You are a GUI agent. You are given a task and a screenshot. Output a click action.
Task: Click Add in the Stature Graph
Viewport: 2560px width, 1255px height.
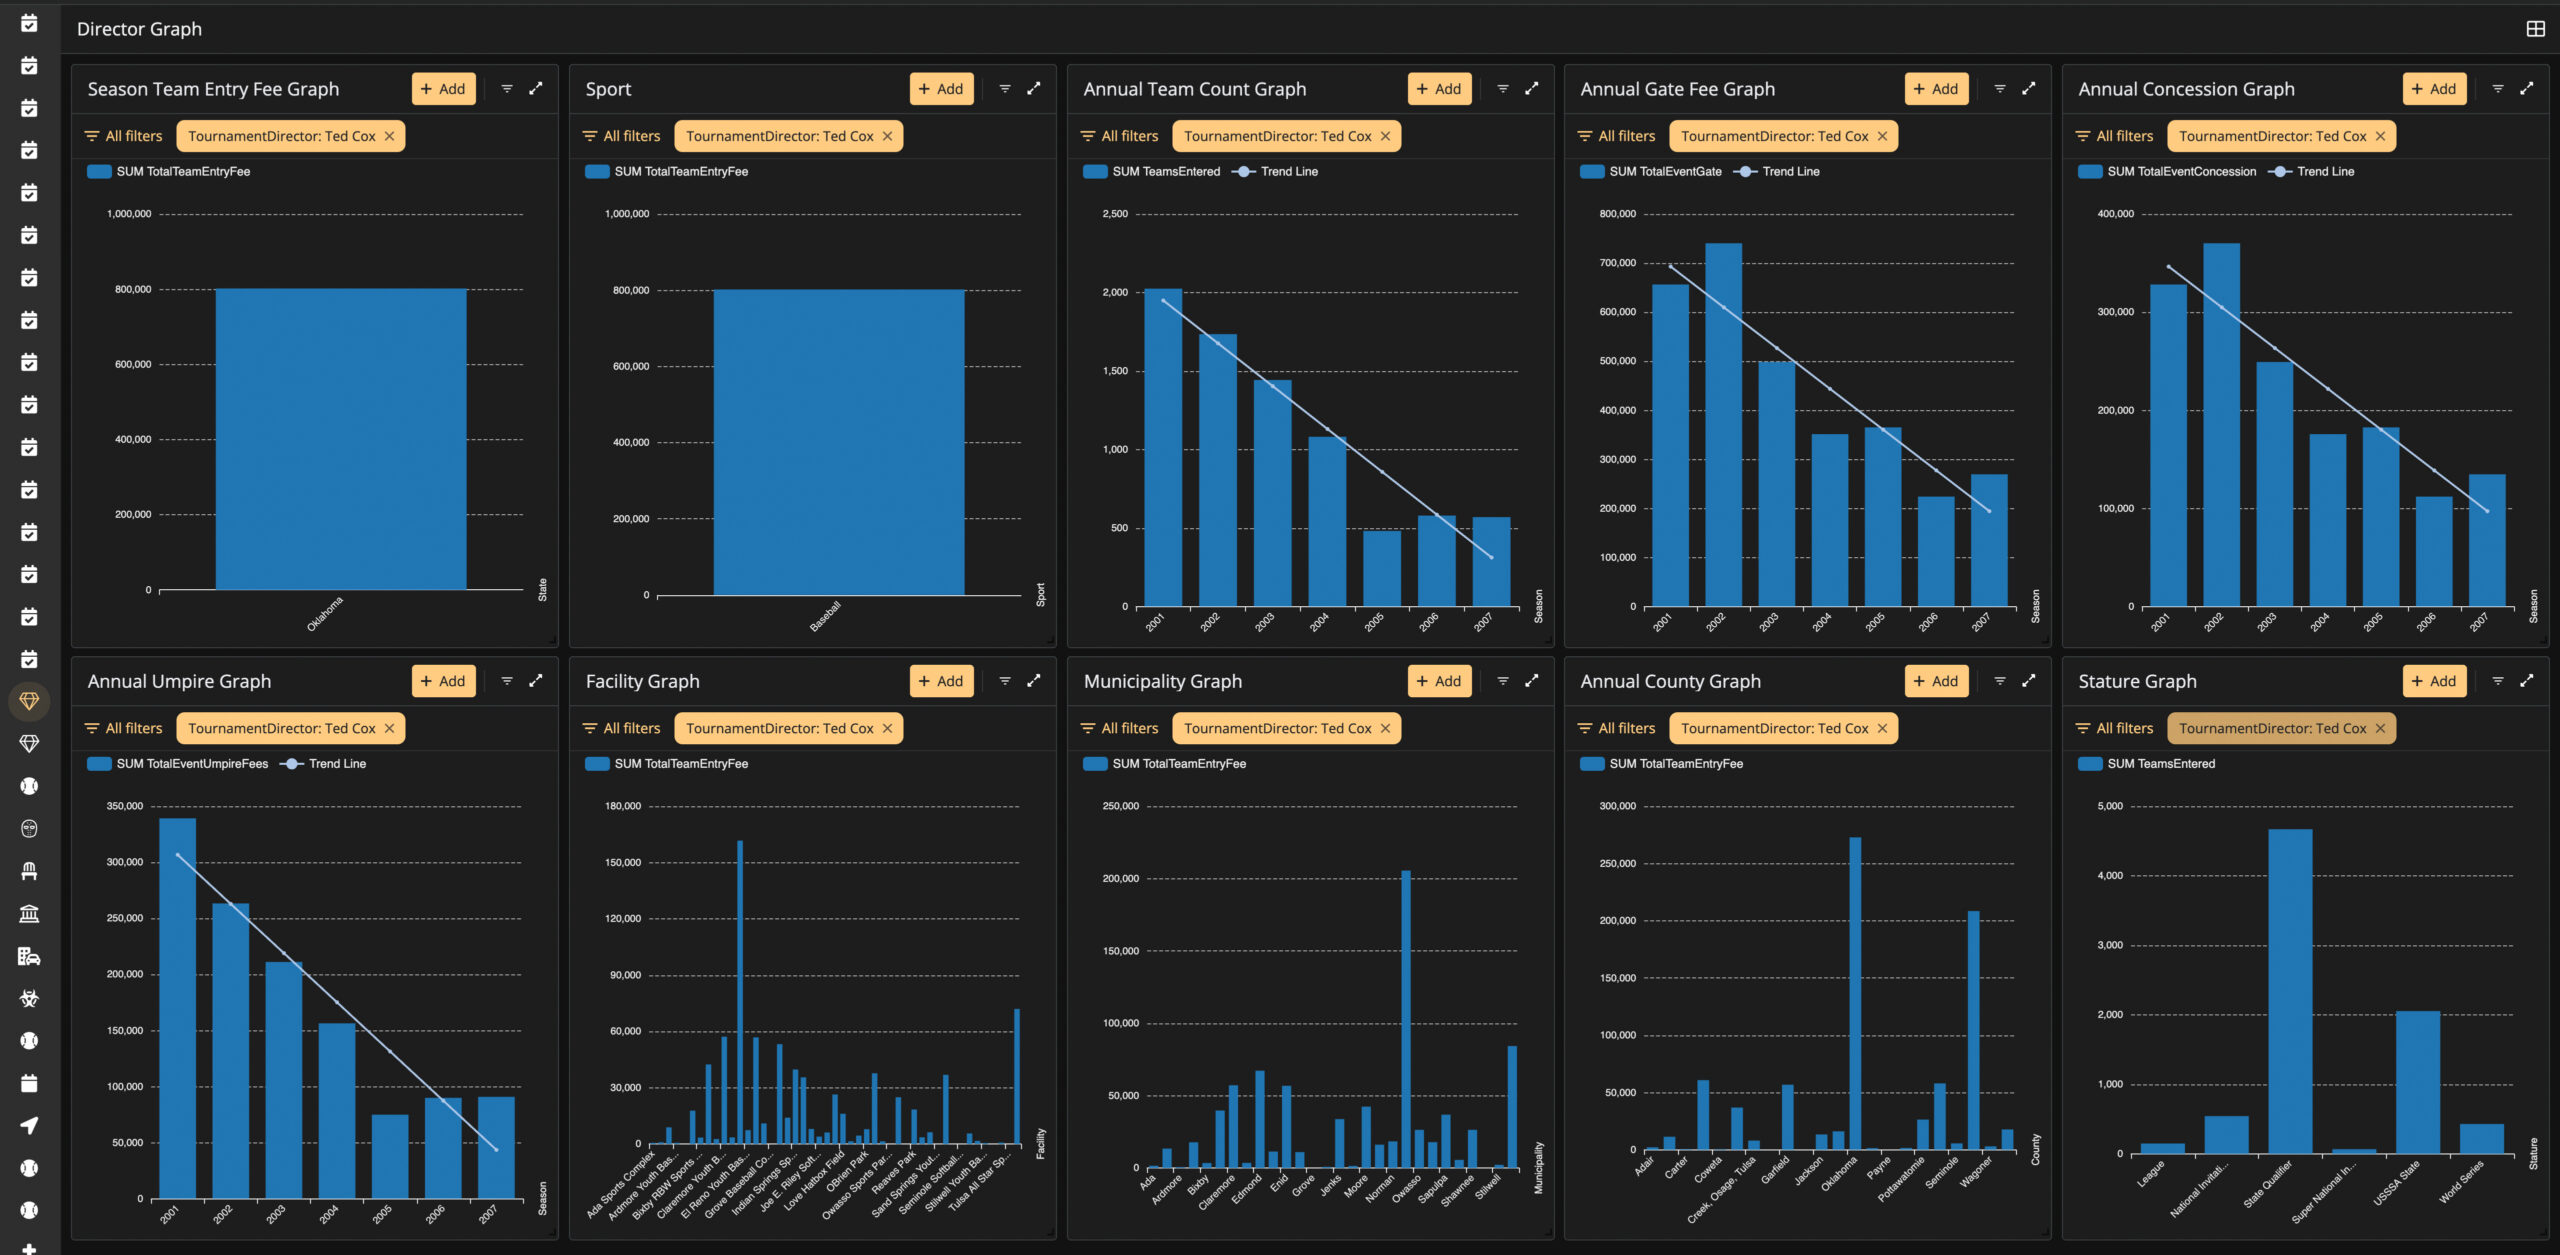tap(2434, 681)
